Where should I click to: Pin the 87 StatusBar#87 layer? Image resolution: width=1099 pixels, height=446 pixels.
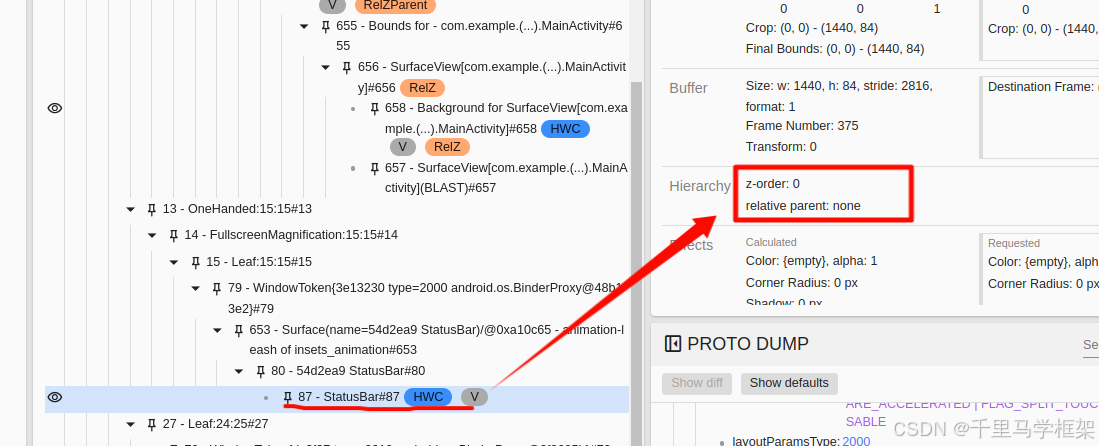click(x=287, y=398)
